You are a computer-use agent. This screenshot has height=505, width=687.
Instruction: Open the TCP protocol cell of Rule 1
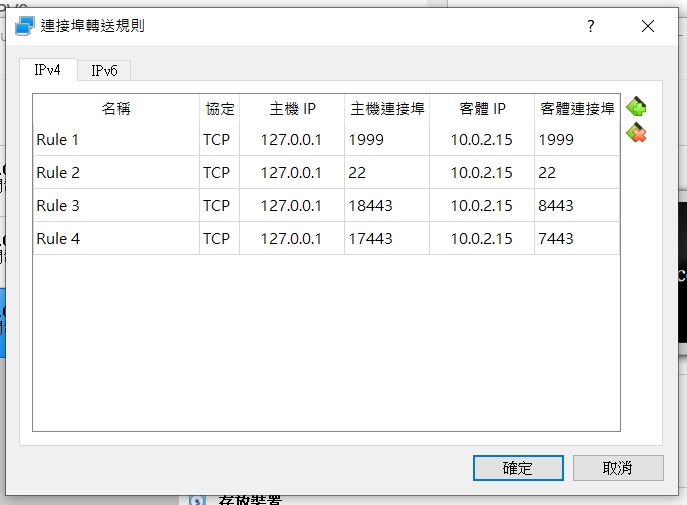tap(217, 140)
